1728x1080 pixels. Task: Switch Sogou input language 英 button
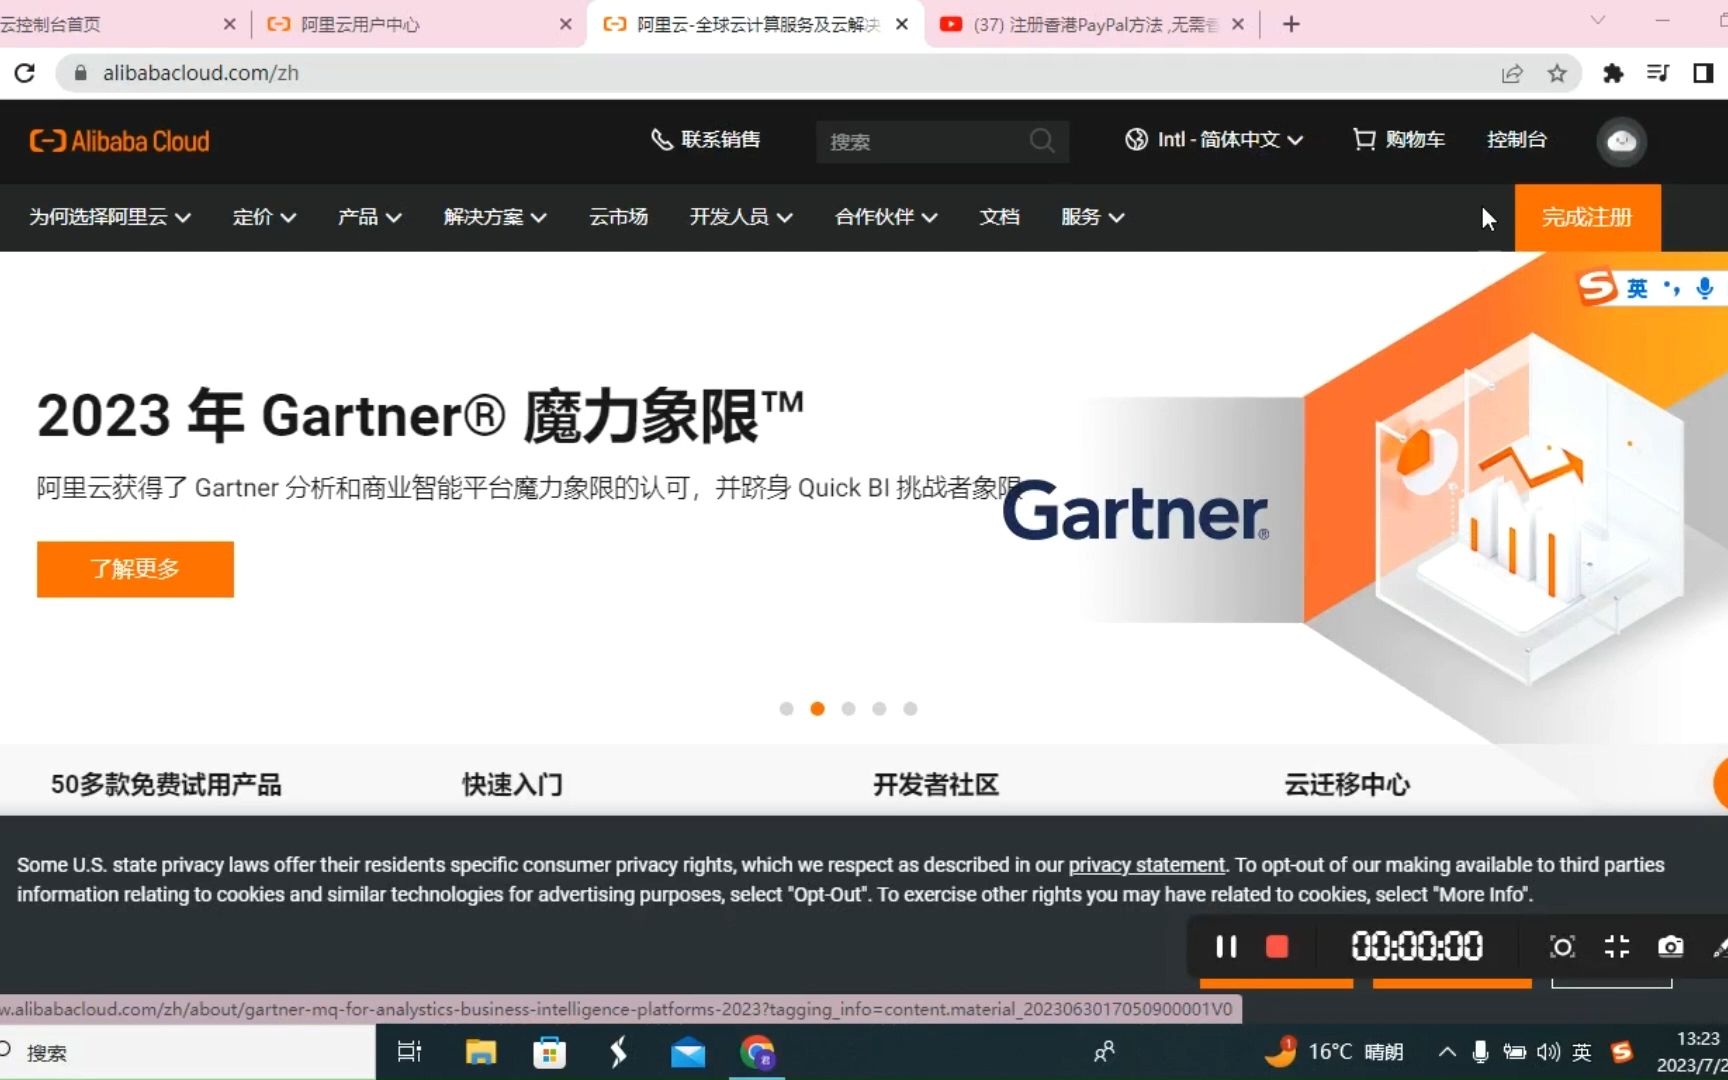[x=1637, y=288]
